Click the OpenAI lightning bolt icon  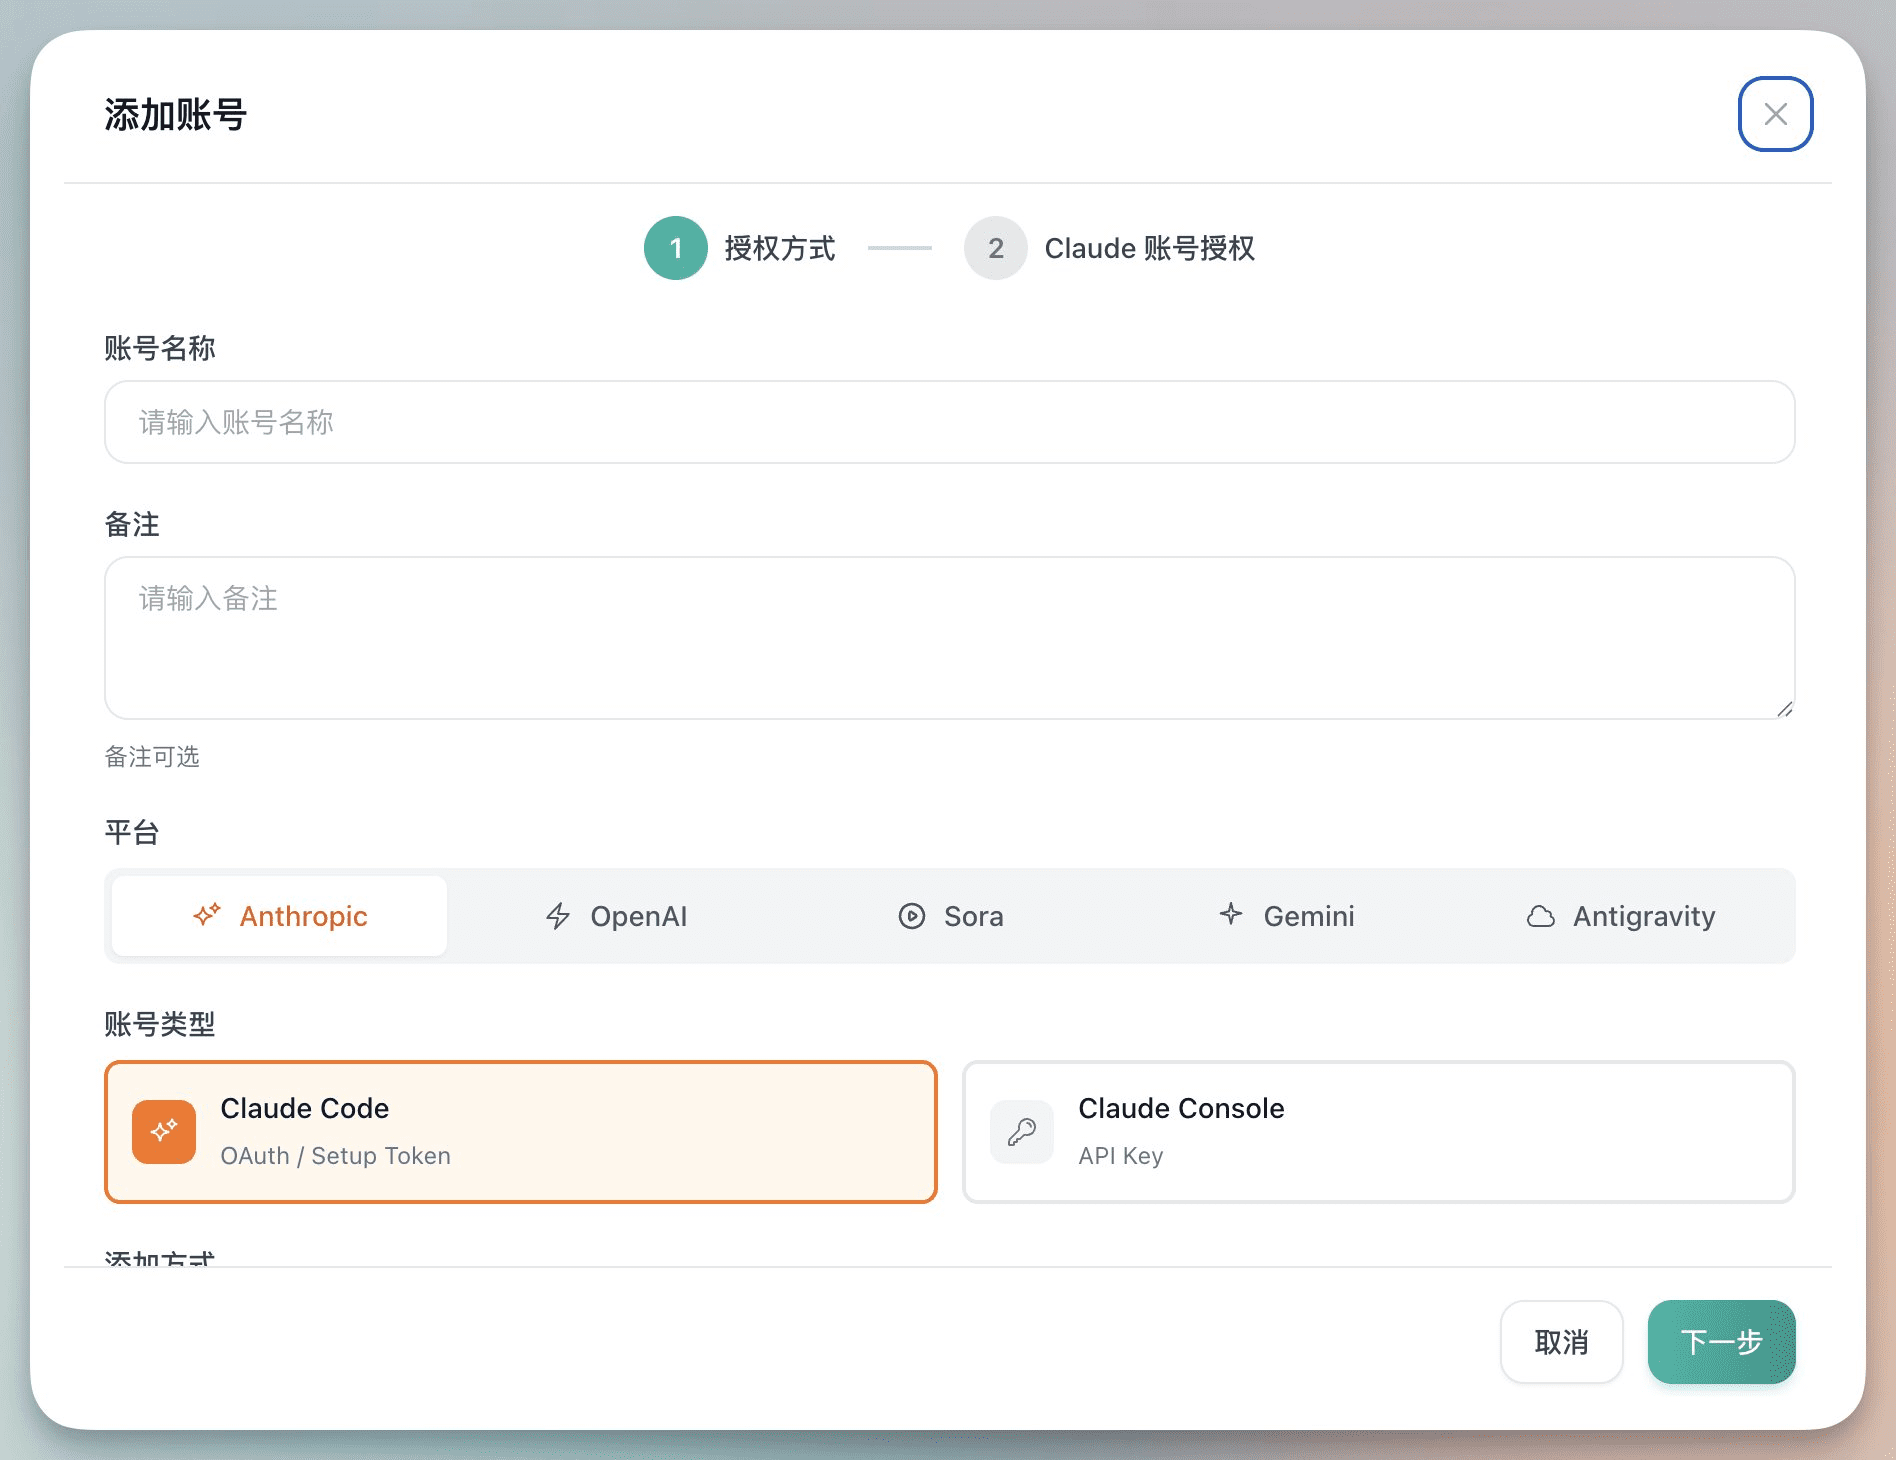click(558, 916)
